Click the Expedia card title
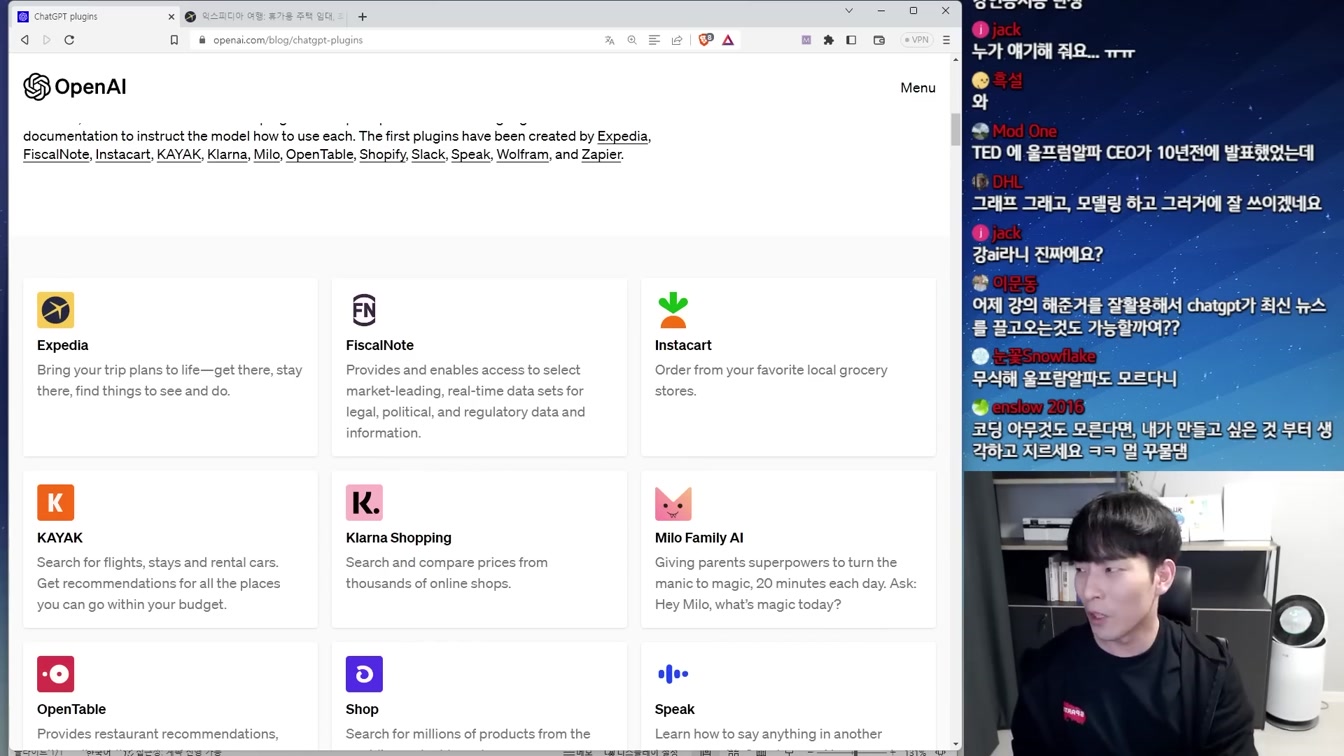1344x756 pixels. click(x=63, y=345)
